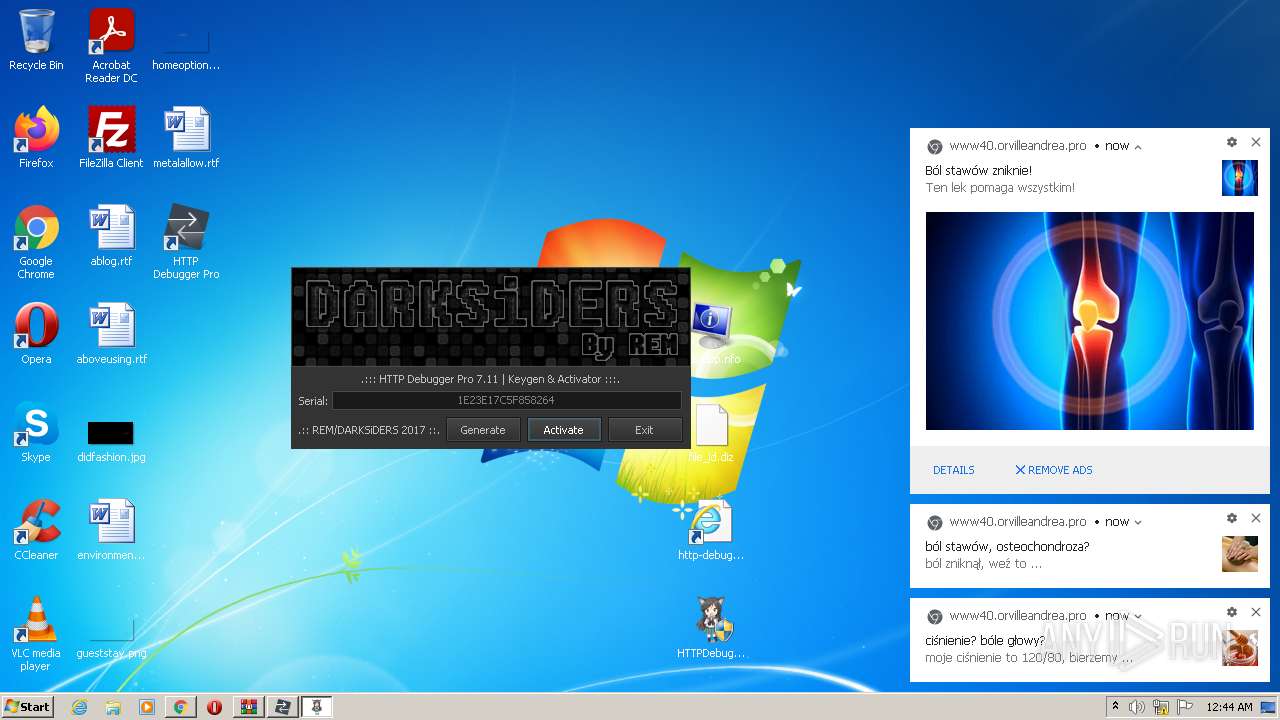Select the environmen... document icon
Screen dimensions: 1280x720
click(111, 530)
